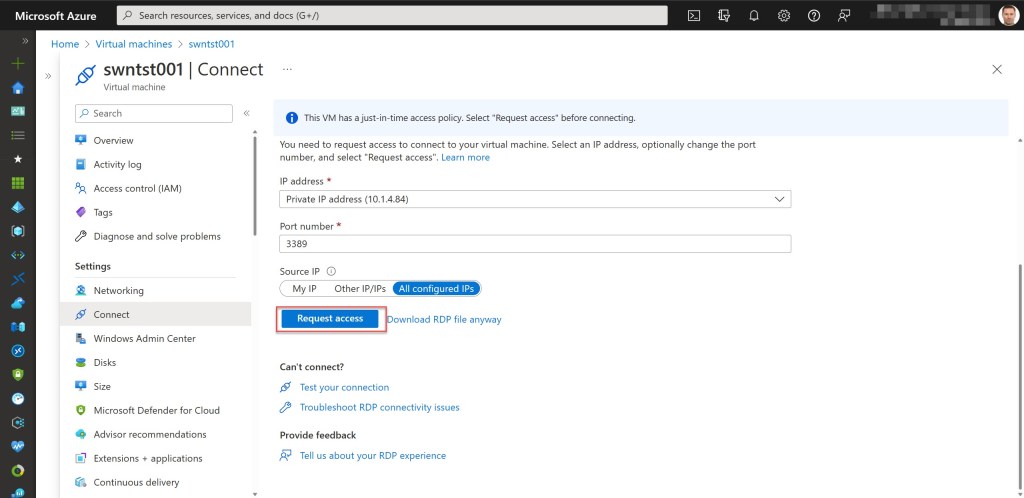Select the Other IP/IPs source option
Image resolution: width=1024 pixels, height=498 pixels.
coord(359,289)
